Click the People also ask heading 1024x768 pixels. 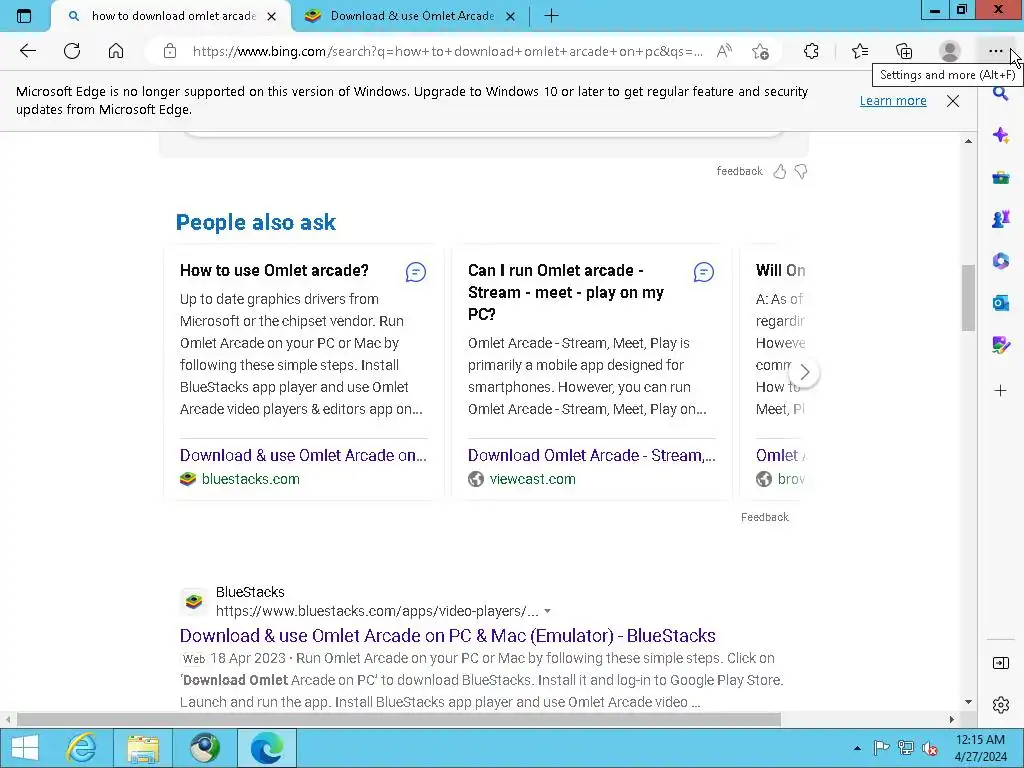(255, 222)
